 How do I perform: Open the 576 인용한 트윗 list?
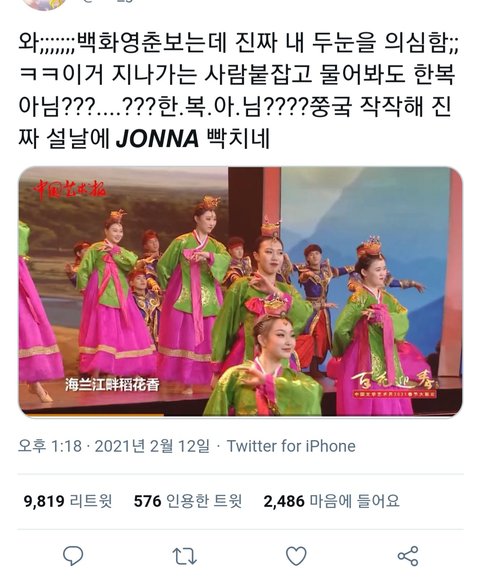point(188,501)
